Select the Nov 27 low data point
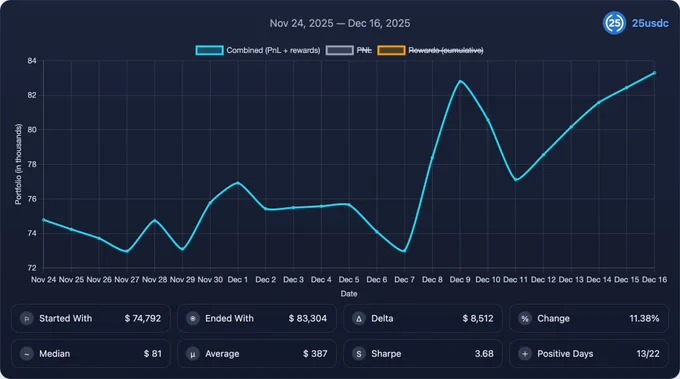This screenshot has height=379, width=680. coord(127,251)
